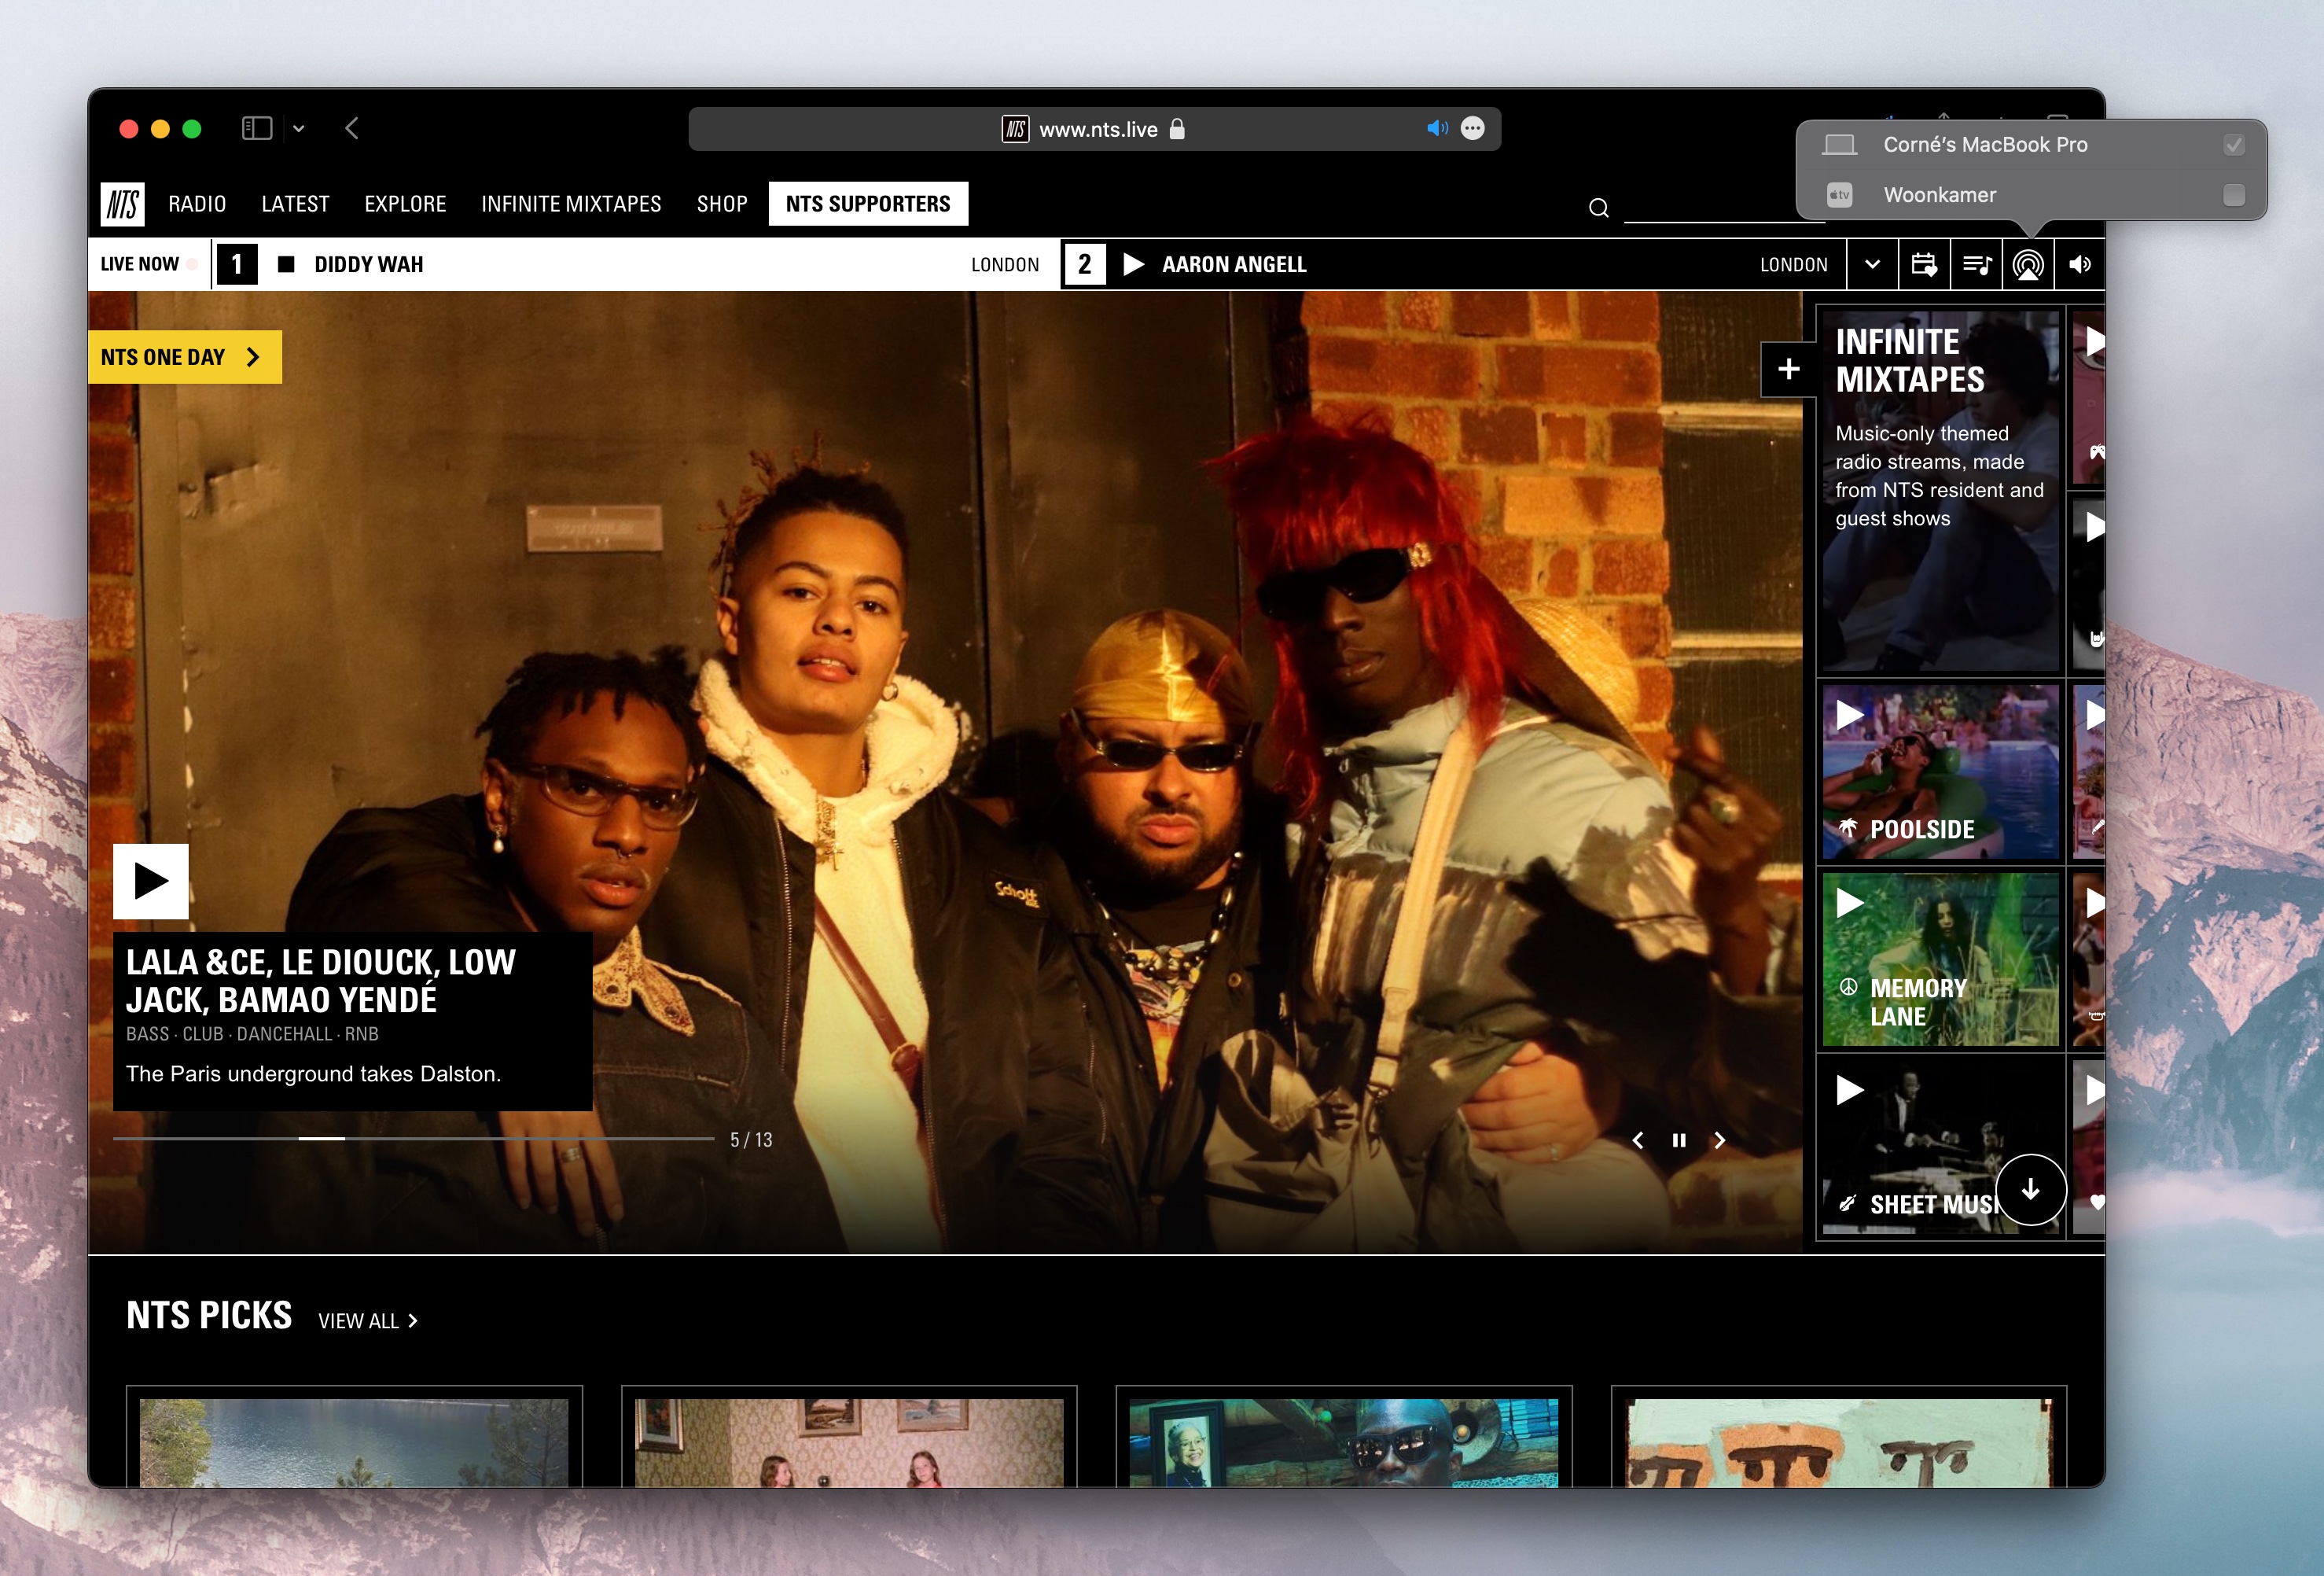The width and height of the screenshot is (2324, 1576).
Task: Toggle Safari sidebar icon
Action: click(x=256, y=129)
